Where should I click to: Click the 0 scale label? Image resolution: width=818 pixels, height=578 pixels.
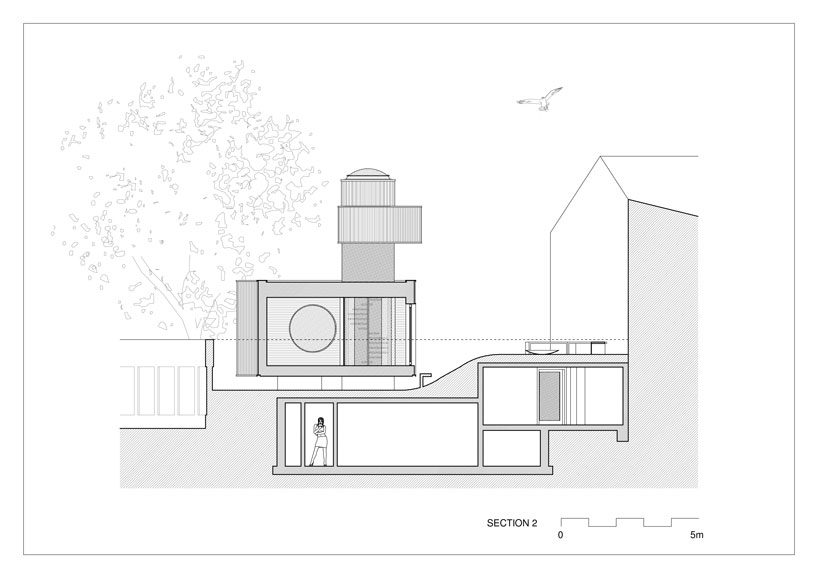click(x=560, y=535)
